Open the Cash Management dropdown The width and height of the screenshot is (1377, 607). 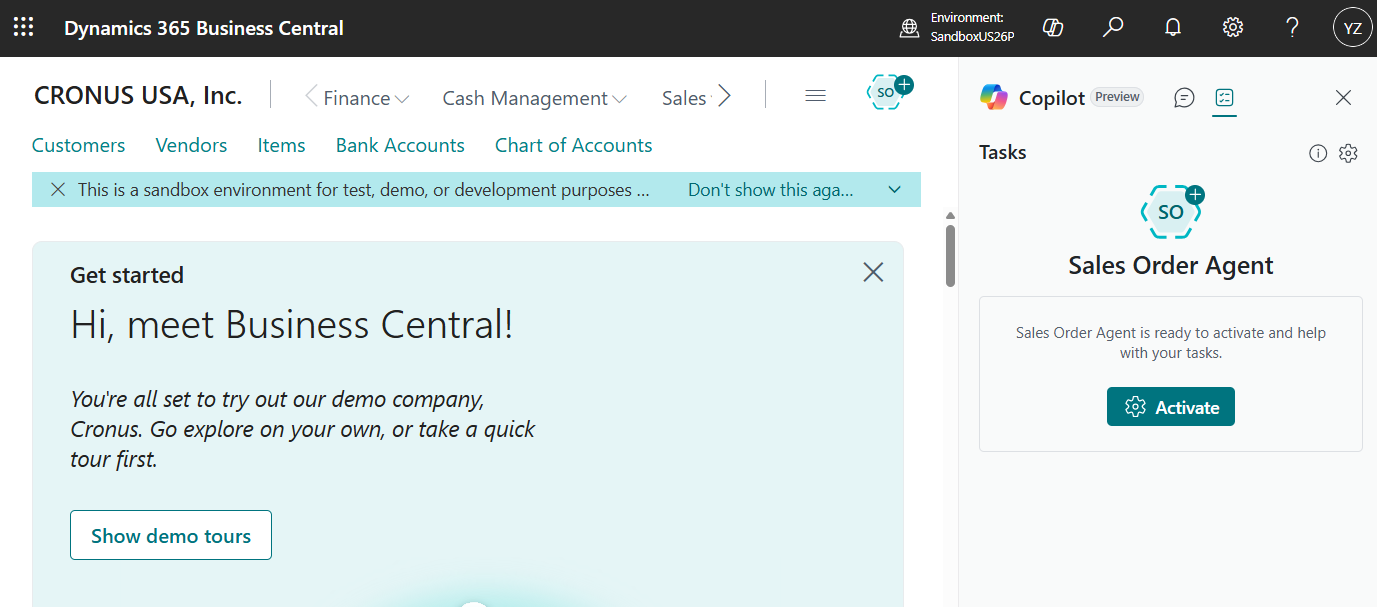(533, 97)
